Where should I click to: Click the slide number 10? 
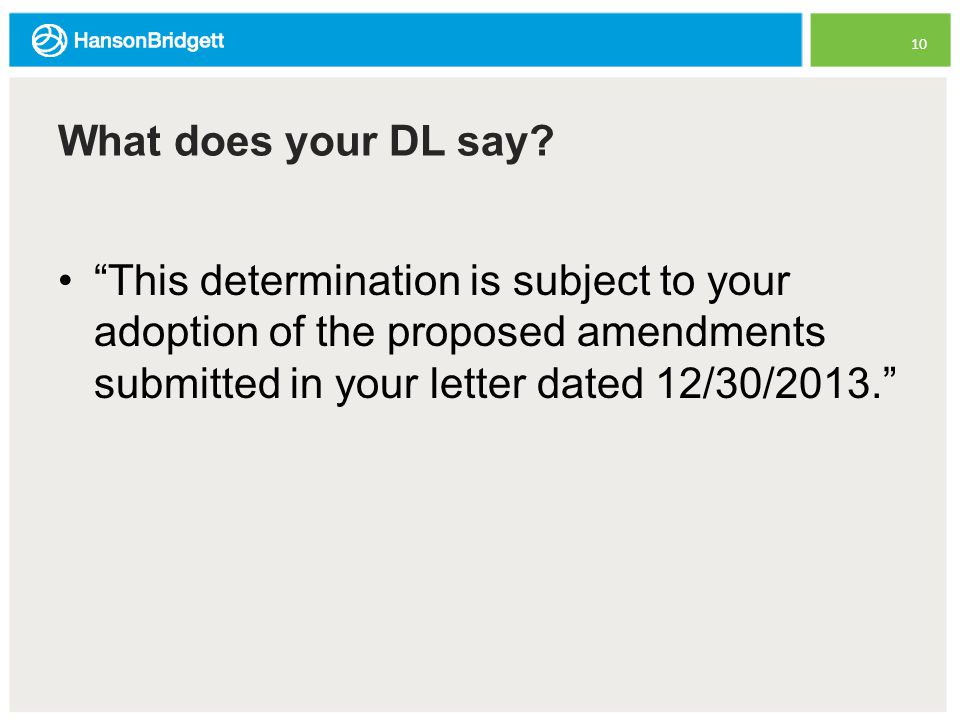click(x=918, y=44)
